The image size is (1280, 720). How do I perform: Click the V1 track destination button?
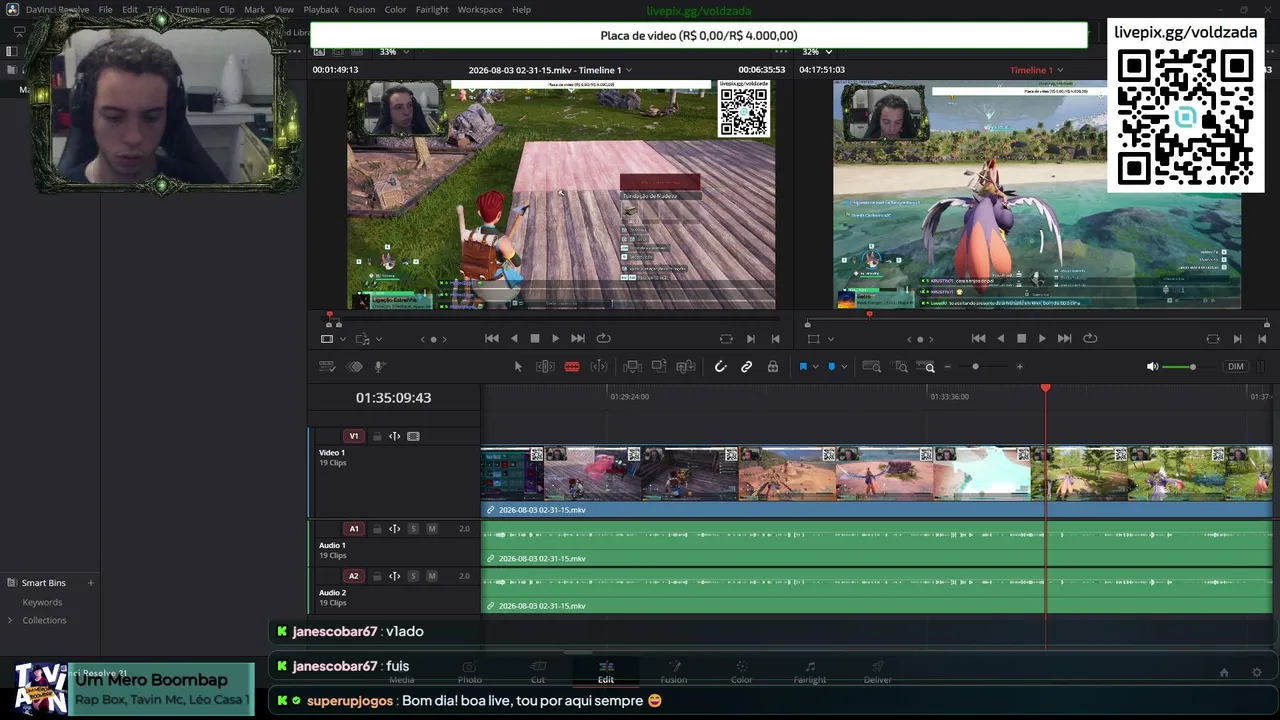tap(353, 436)
